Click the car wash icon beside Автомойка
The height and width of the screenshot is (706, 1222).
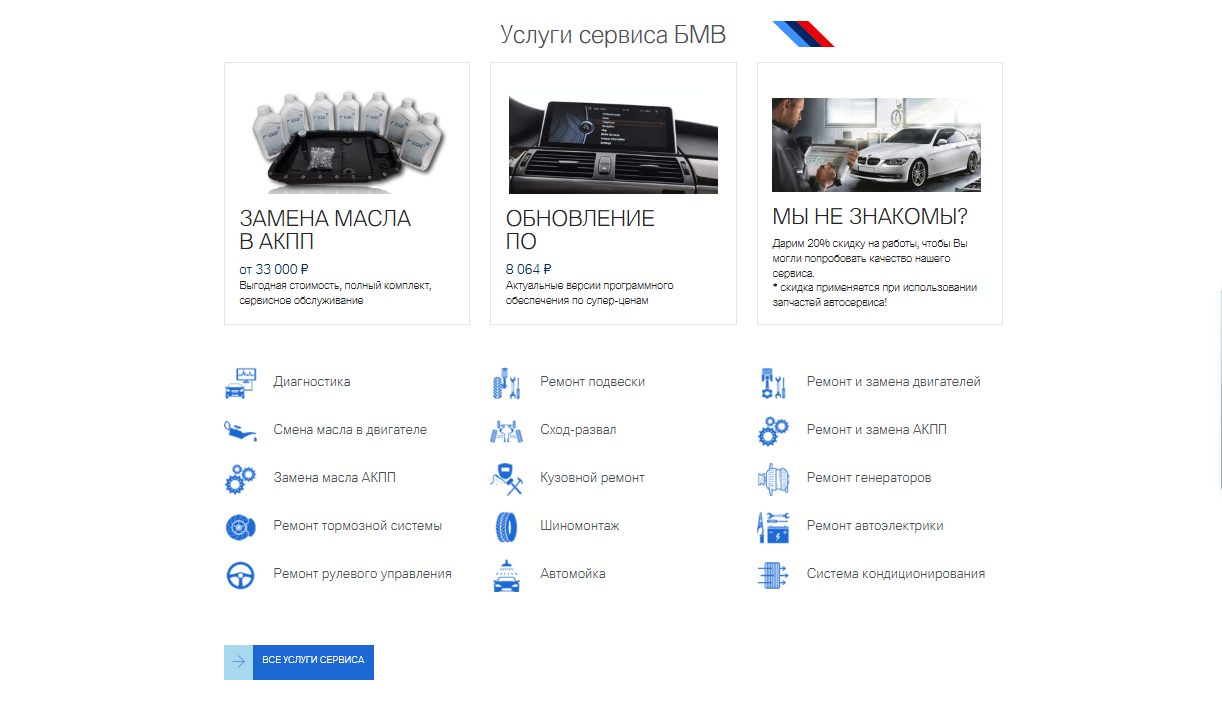coord(507,574)
